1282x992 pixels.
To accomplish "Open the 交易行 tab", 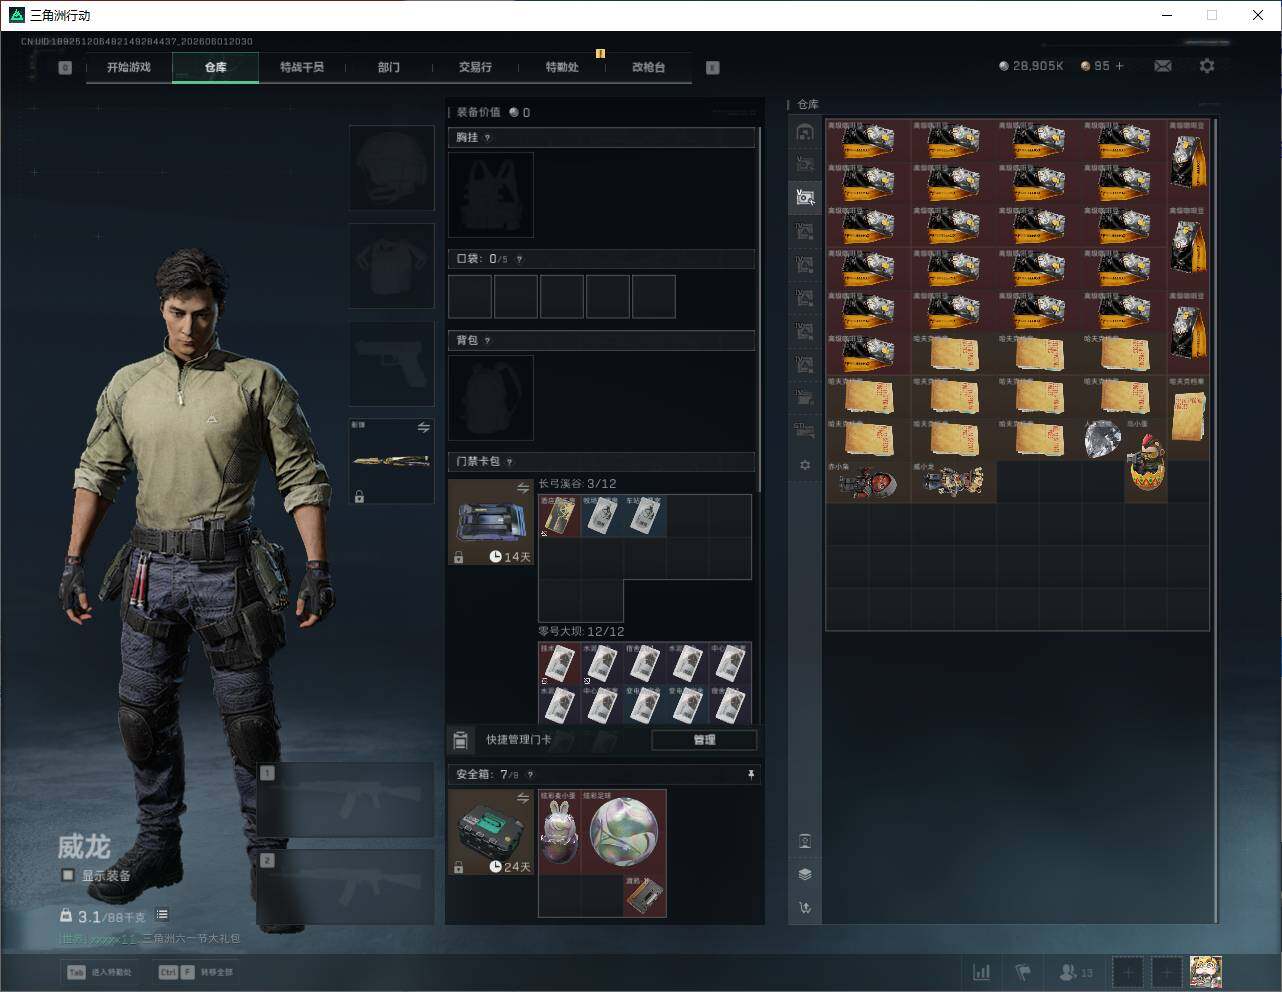I will (475, 67).
